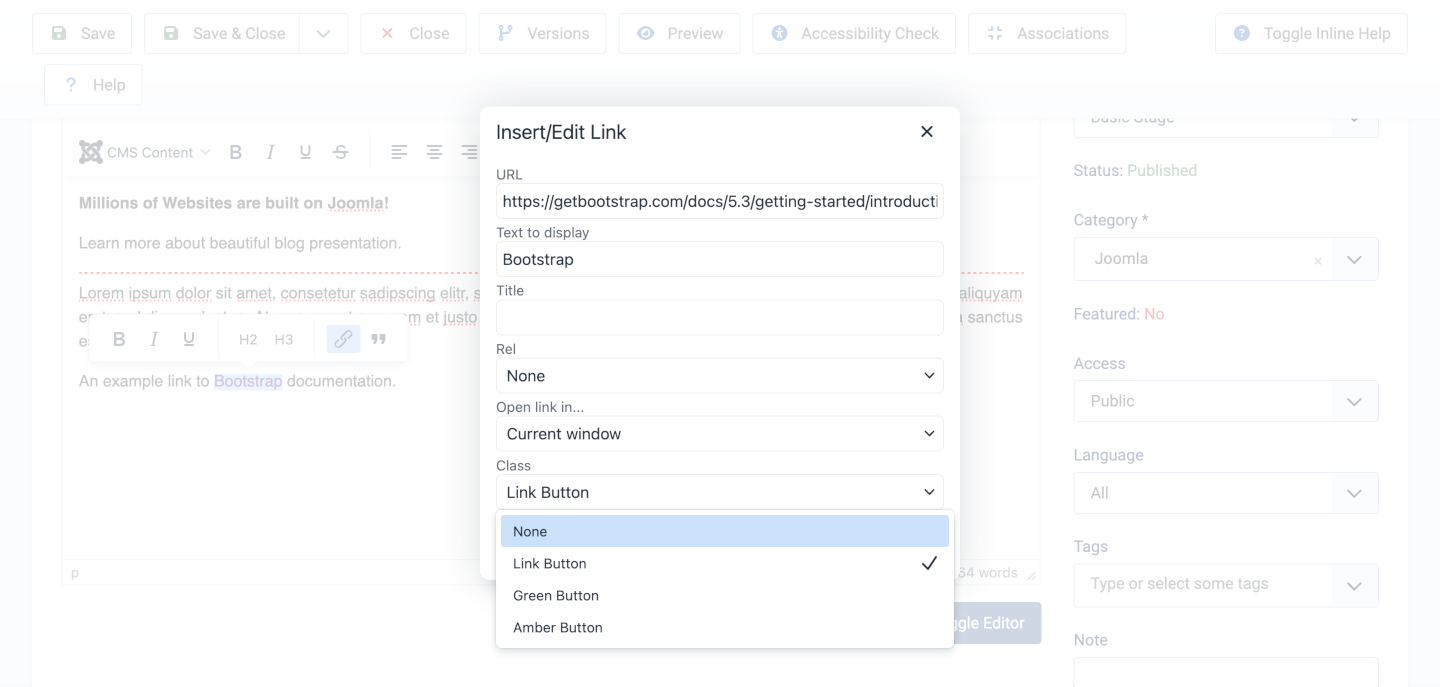Open the 'Open link in' Current window dropdown
This screenshot has height=687, width=1440.
(x=720, y=434)
